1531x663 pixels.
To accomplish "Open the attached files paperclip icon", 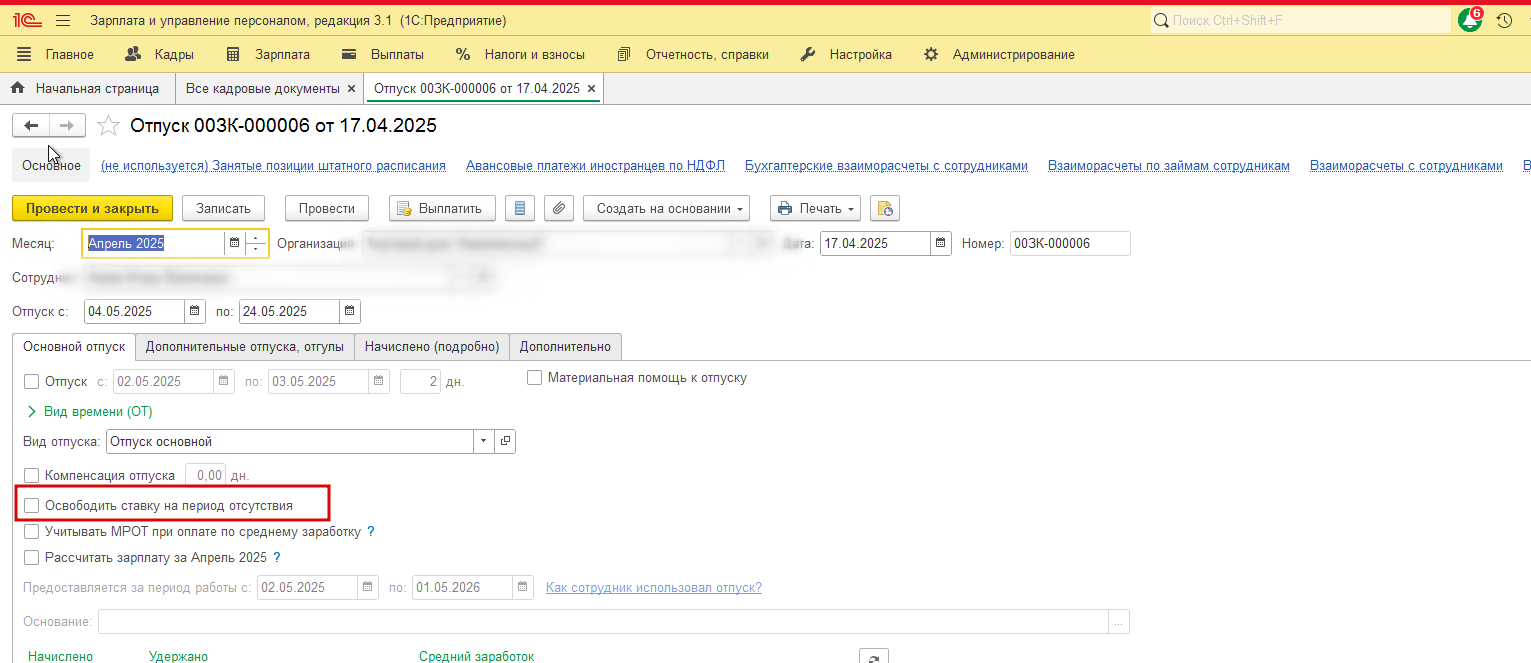I will coord(559,208).
